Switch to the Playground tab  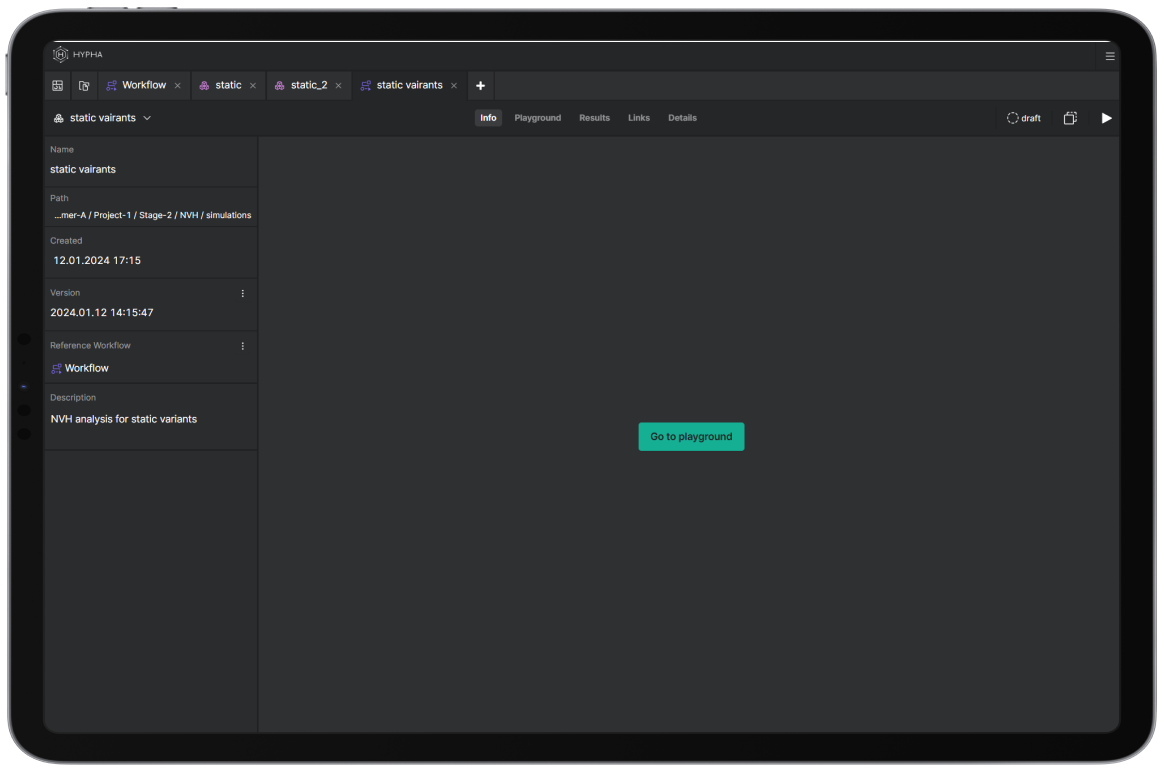coord(537,118)
